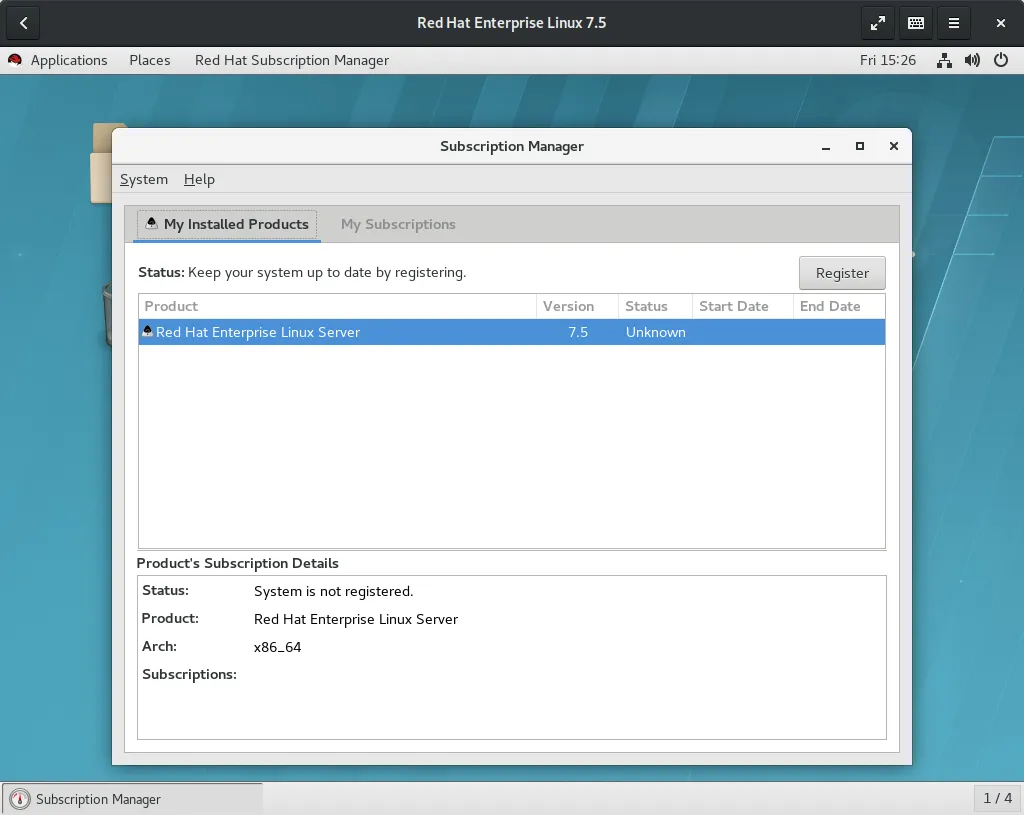Viewport: 1024px width, 815px height.
Task: Open the Applications menu
Action: [68, 60]
